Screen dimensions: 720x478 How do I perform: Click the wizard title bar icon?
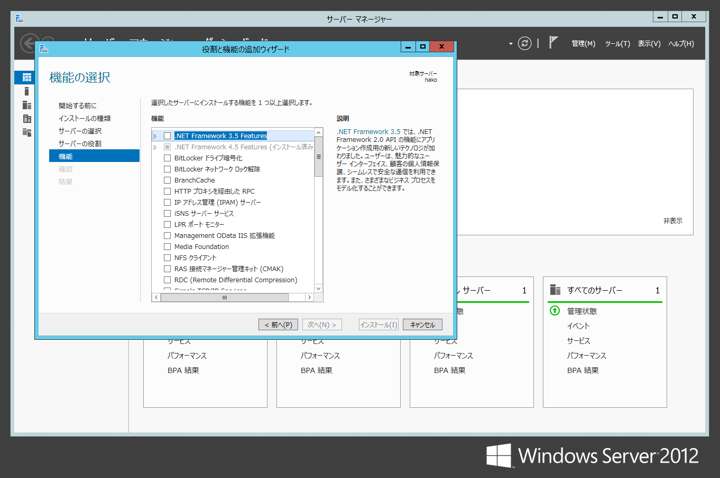coord(44,48)
